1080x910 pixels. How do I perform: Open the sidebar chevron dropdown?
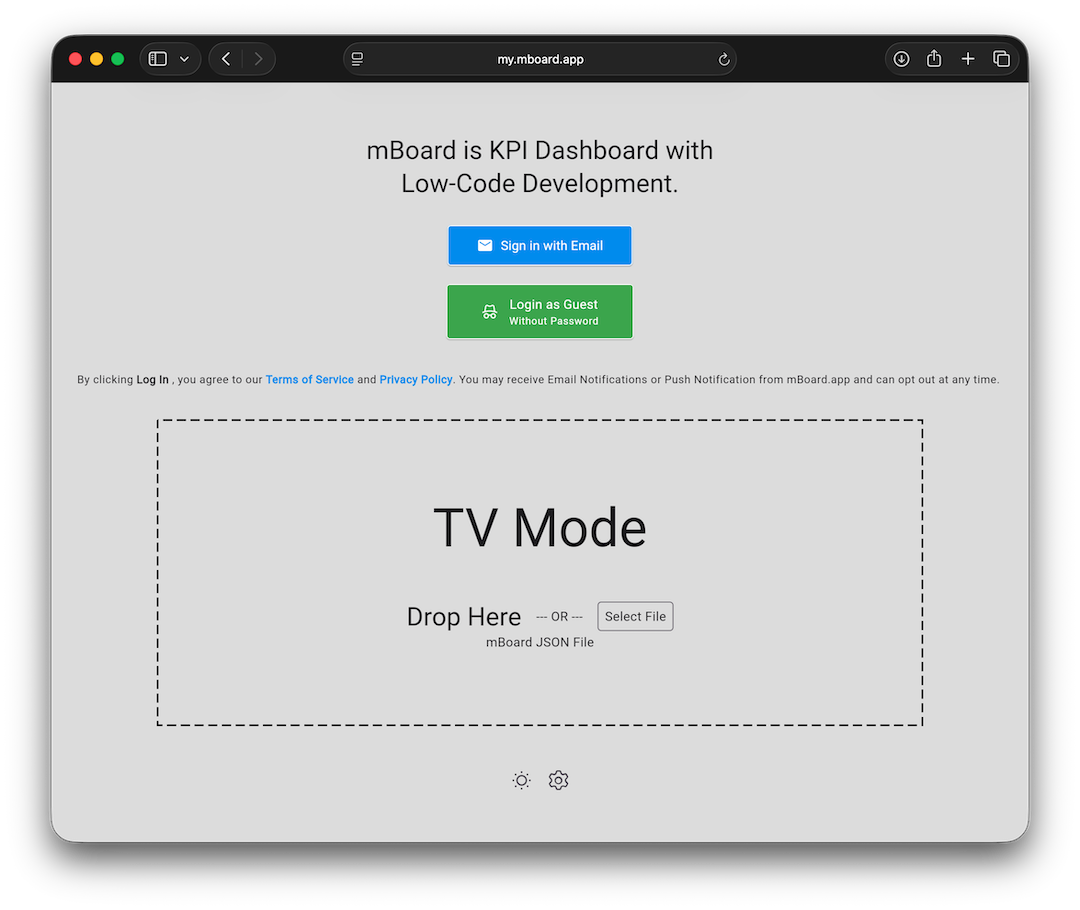point(182,58)
